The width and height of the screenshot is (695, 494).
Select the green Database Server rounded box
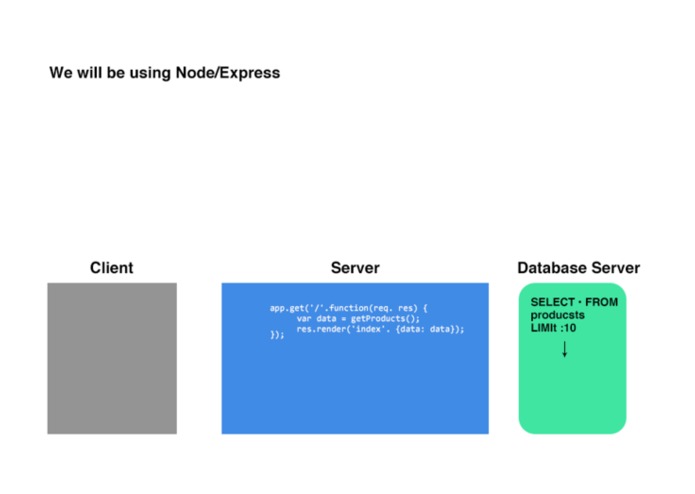572,358
